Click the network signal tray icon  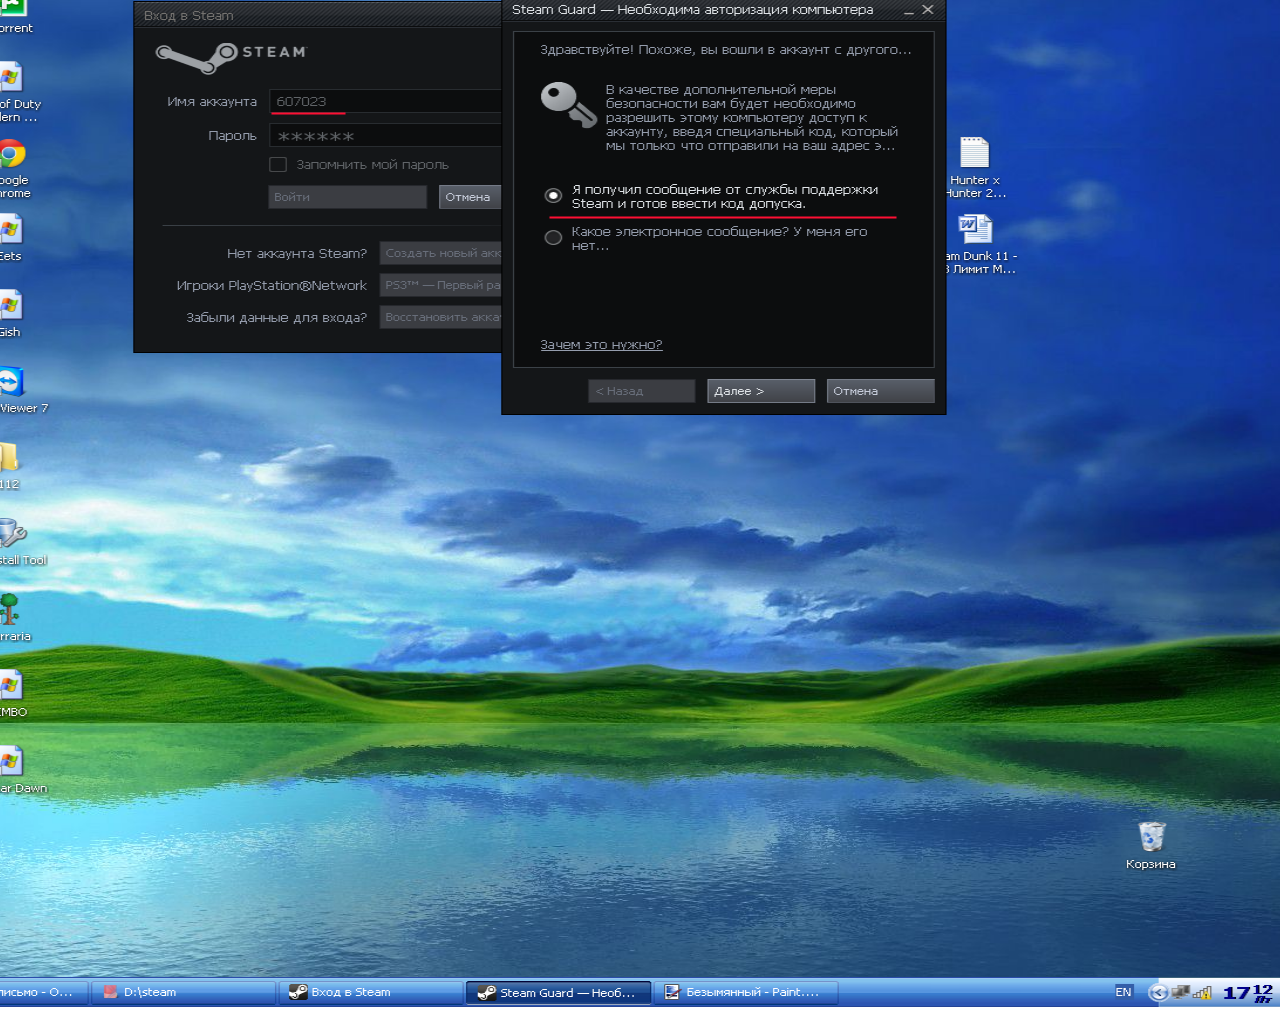point(1202,993)
